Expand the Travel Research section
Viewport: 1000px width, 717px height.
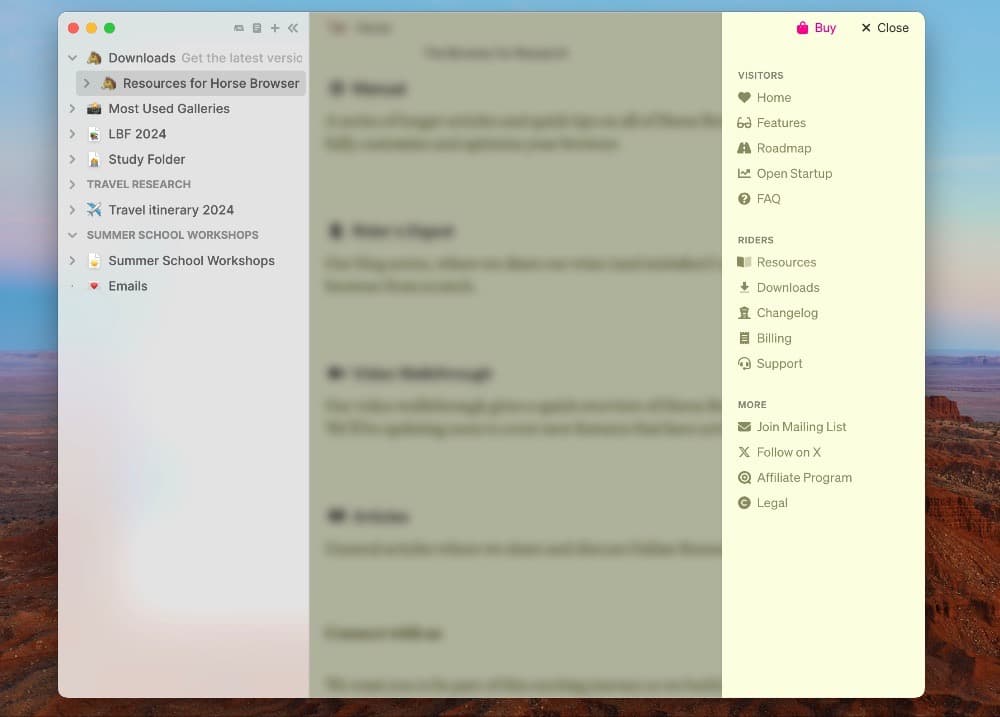pyautogui.click(x=72, y=185)
